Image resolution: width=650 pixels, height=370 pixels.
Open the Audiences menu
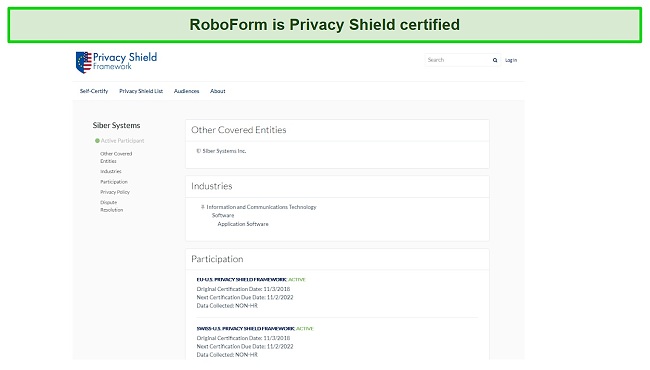coord(187,91)
